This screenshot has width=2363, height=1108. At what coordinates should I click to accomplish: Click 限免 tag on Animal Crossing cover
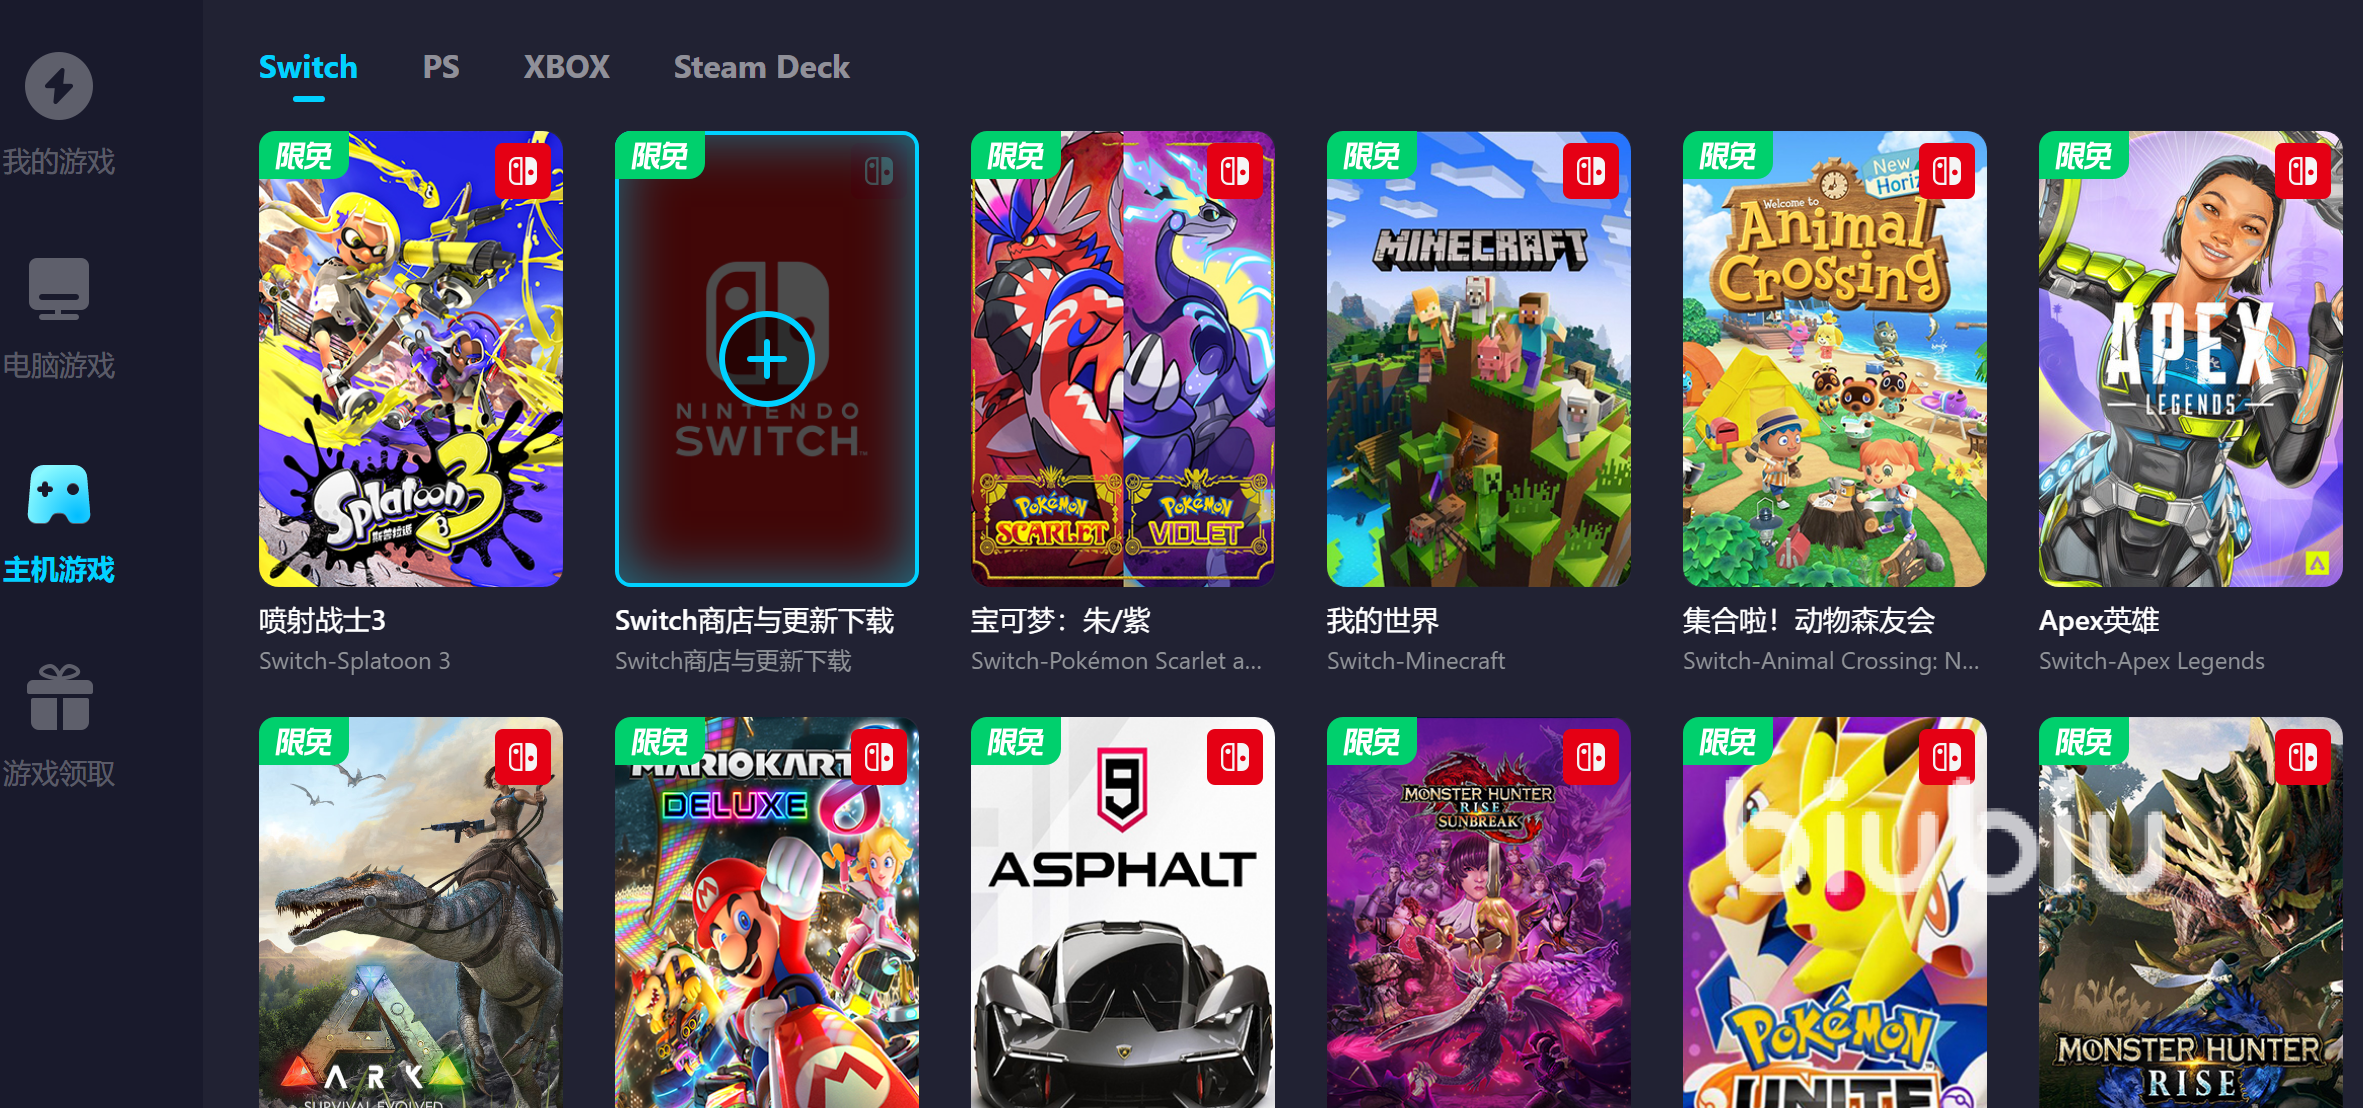pos(1727,155)
